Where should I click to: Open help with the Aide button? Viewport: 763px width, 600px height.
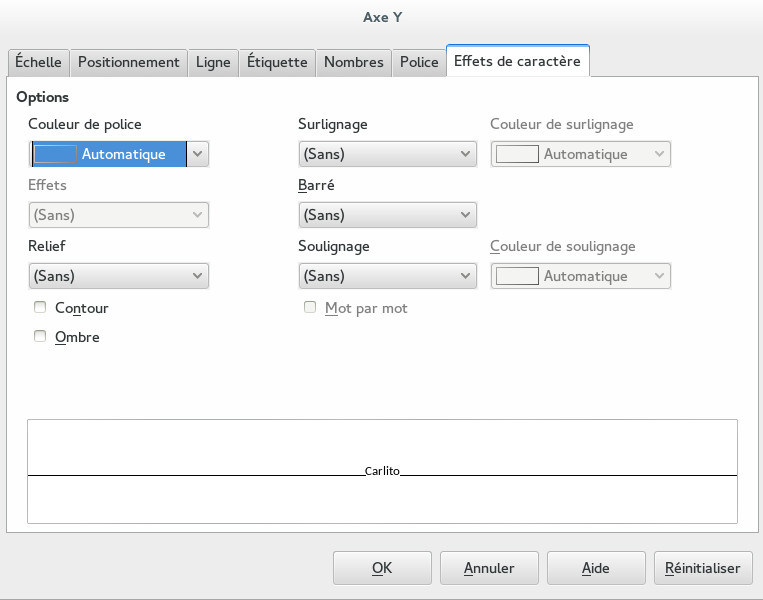(596, 568)
